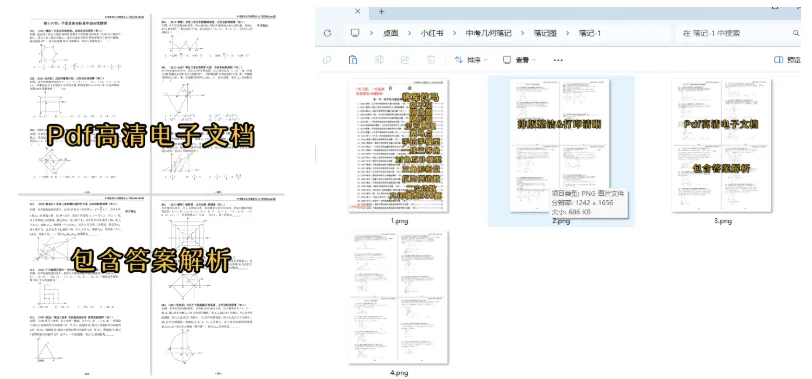Click the Delete trash icon in toolbar
This screenshot has height=379, width=812.
pos(431,60)
